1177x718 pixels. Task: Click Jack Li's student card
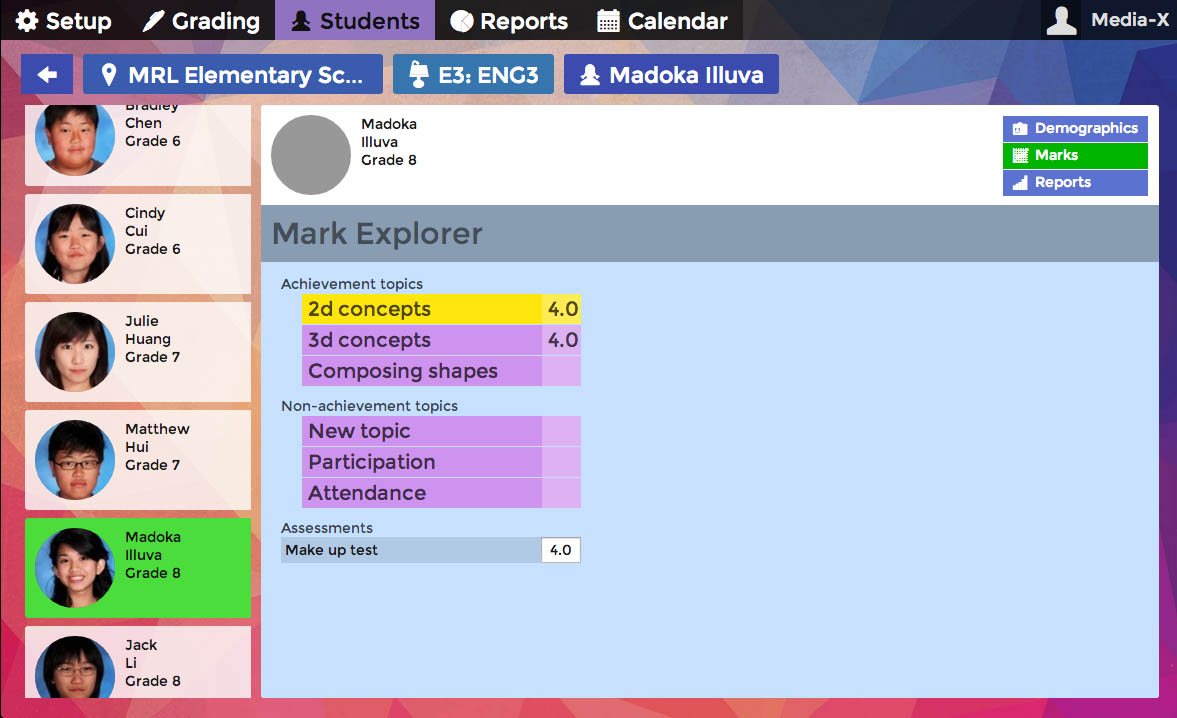(x=138, y=662)
